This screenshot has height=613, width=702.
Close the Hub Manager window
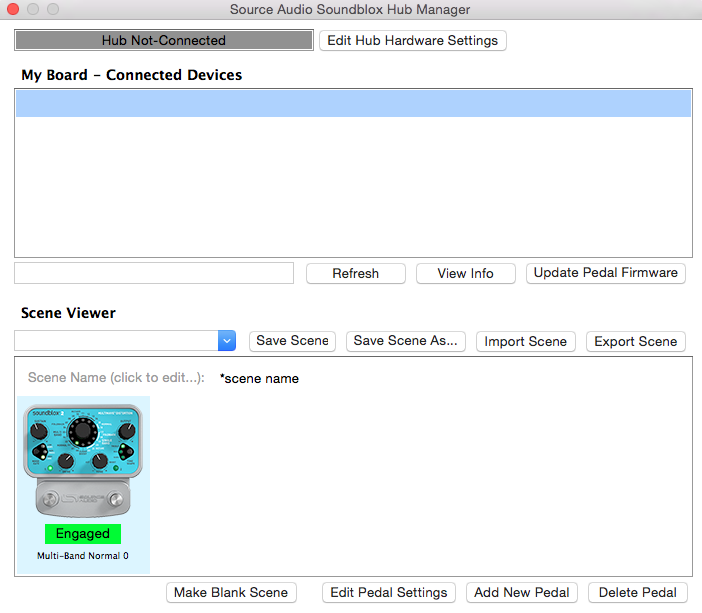13,9
